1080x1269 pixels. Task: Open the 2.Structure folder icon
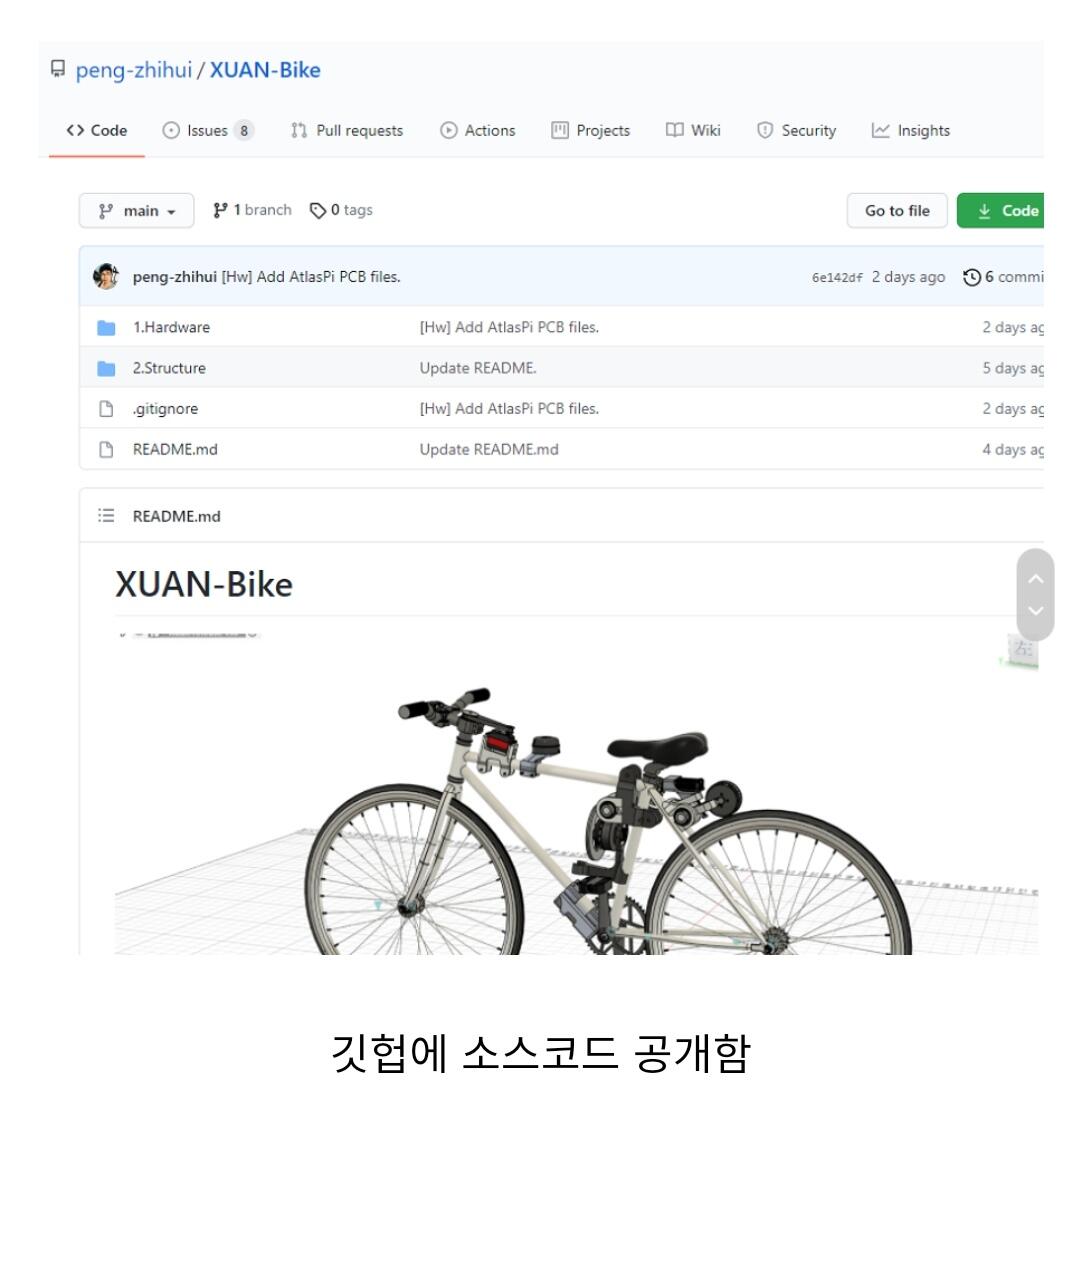click(106, 368)
